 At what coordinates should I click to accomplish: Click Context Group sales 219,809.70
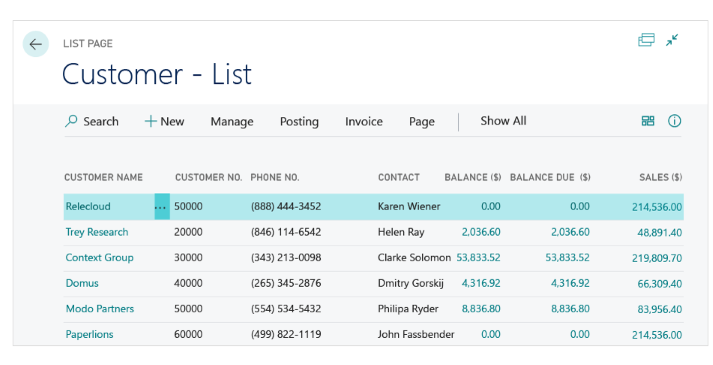coord(657,258)
